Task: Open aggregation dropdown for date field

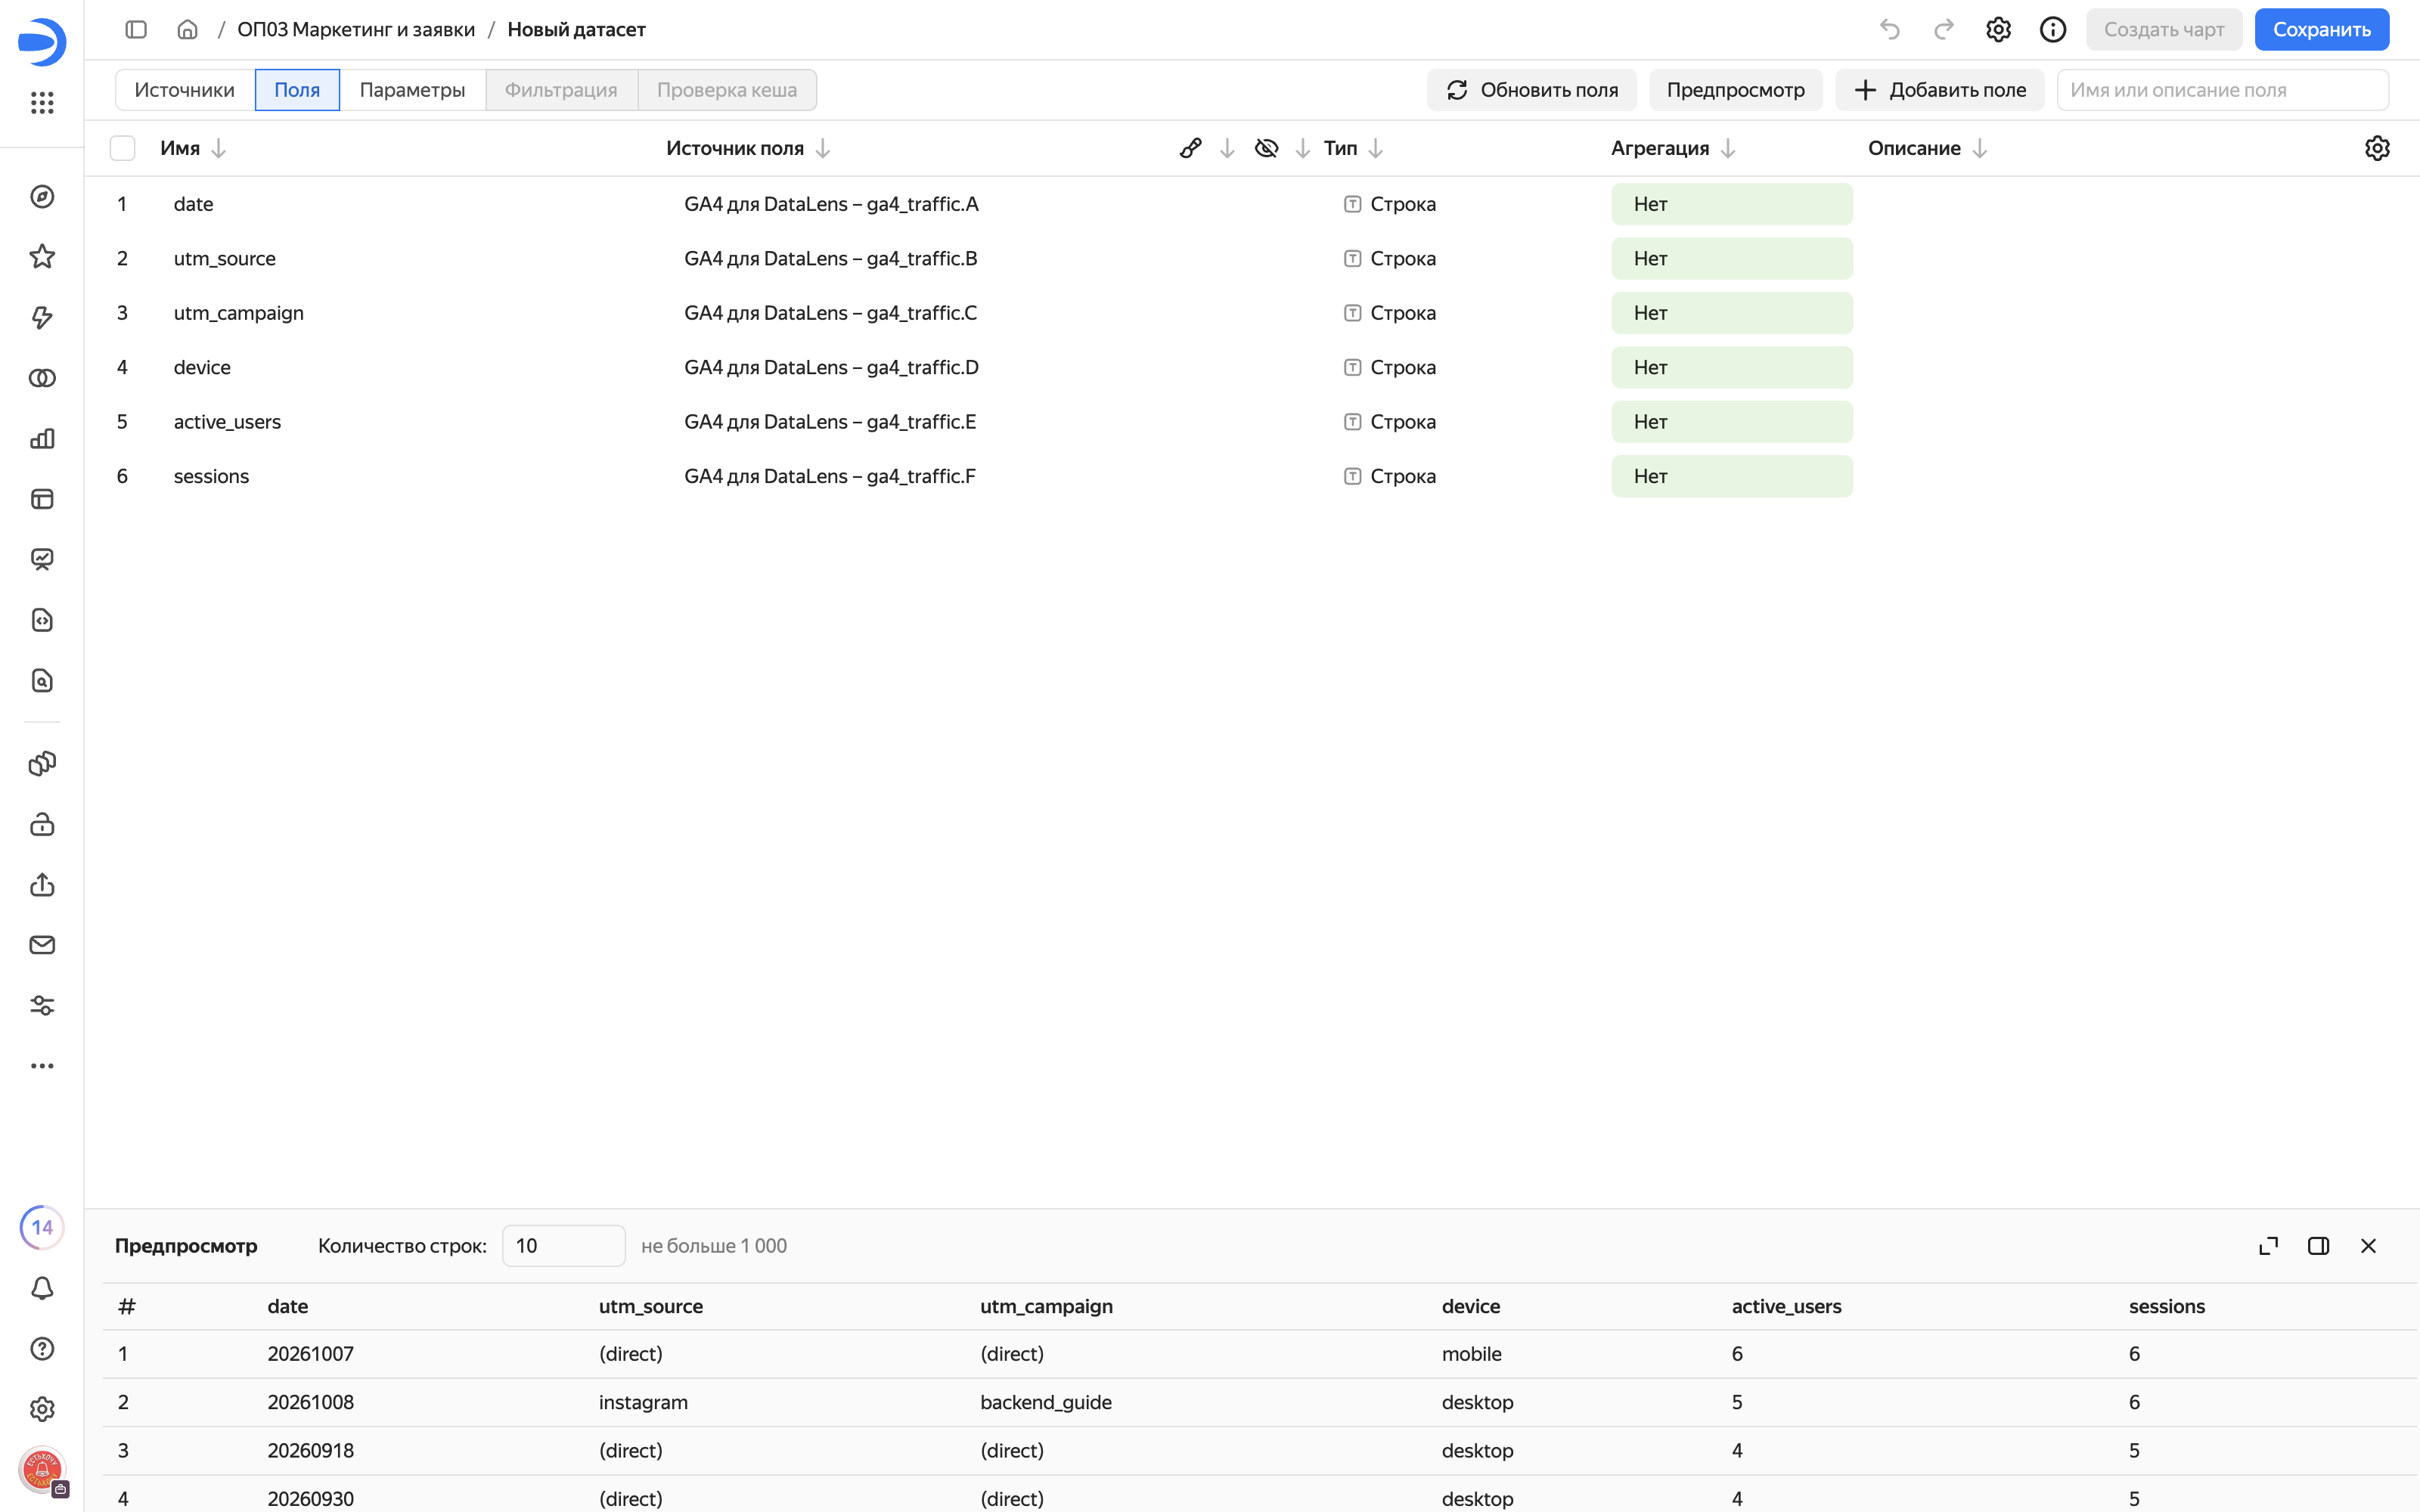Action: [1731, 204]
